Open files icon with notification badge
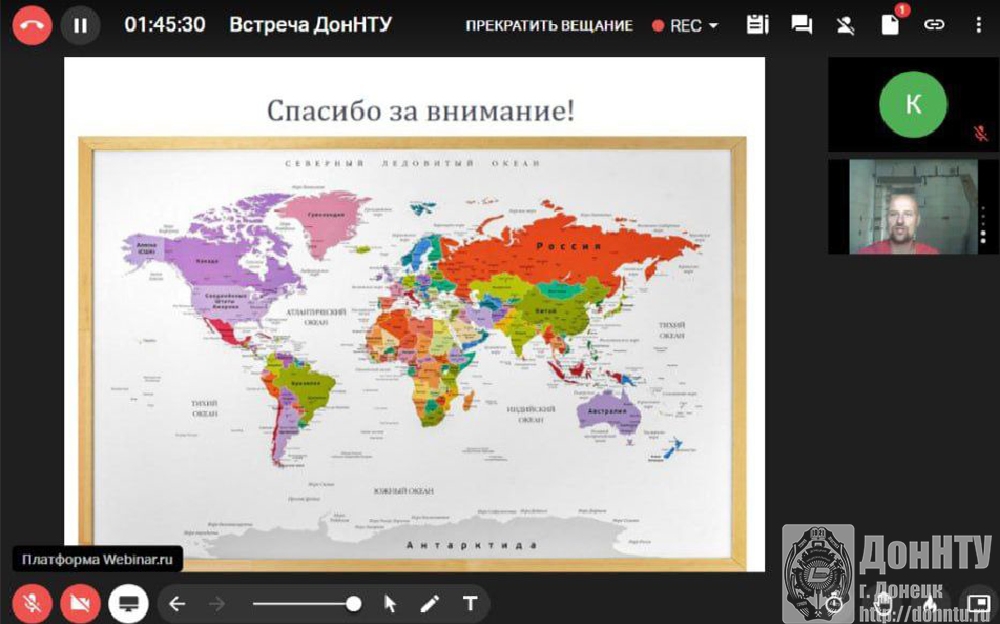1000x624 pixels. tap(890, 25)
